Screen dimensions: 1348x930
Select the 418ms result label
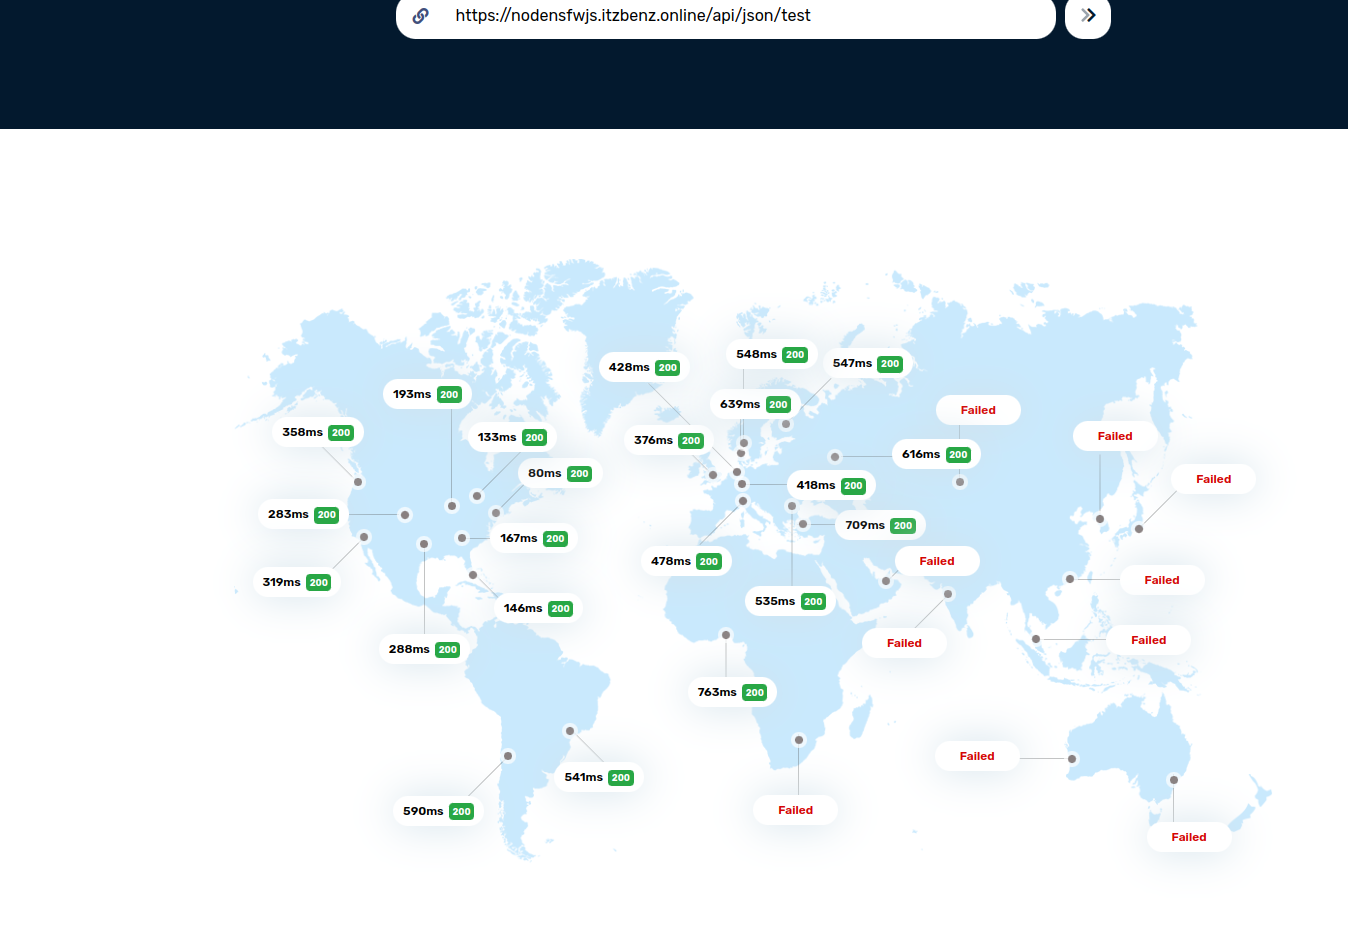click(x=831, y=485)
